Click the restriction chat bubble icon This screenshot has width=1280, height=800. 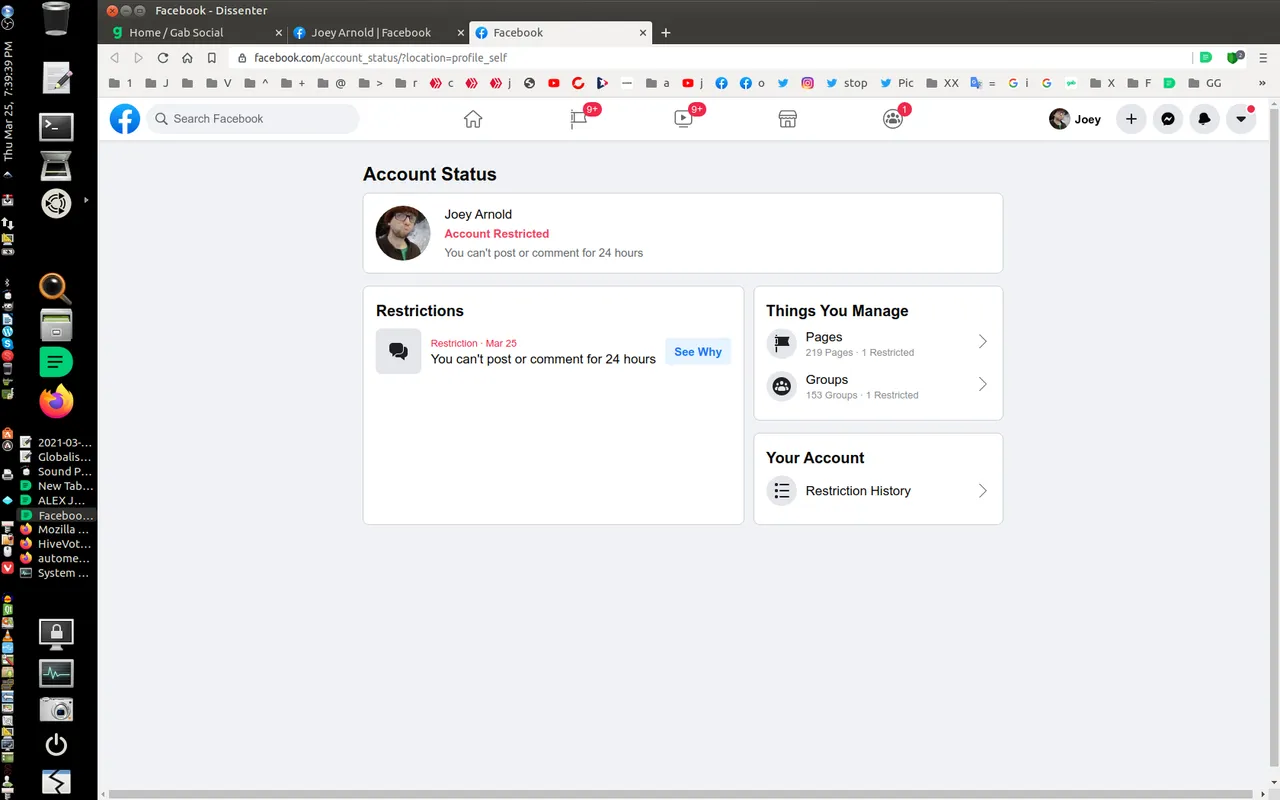point(398,351)
